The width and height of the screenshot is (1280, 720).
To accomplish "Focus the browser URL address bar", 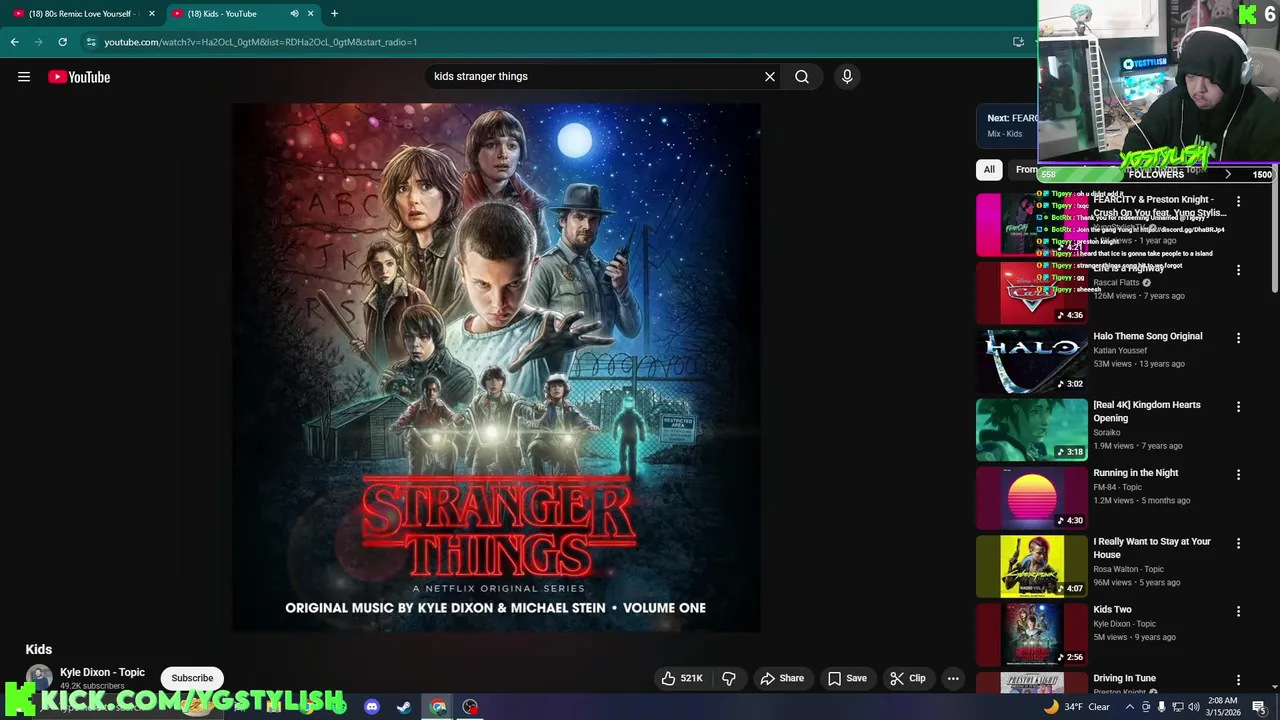I will (540, 42).
